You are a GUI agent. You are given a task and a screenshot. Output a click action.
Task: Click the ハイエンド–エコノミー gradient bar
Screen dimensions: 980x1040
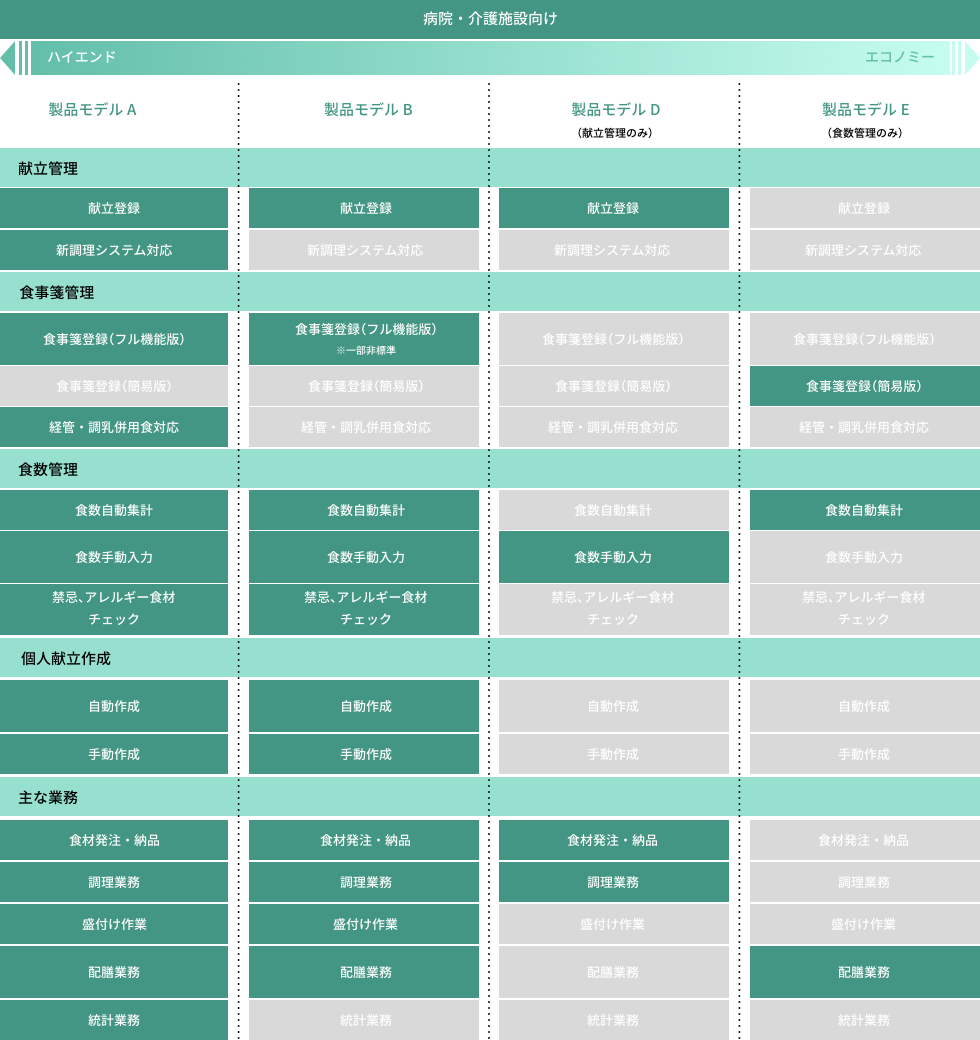(490, 58)
